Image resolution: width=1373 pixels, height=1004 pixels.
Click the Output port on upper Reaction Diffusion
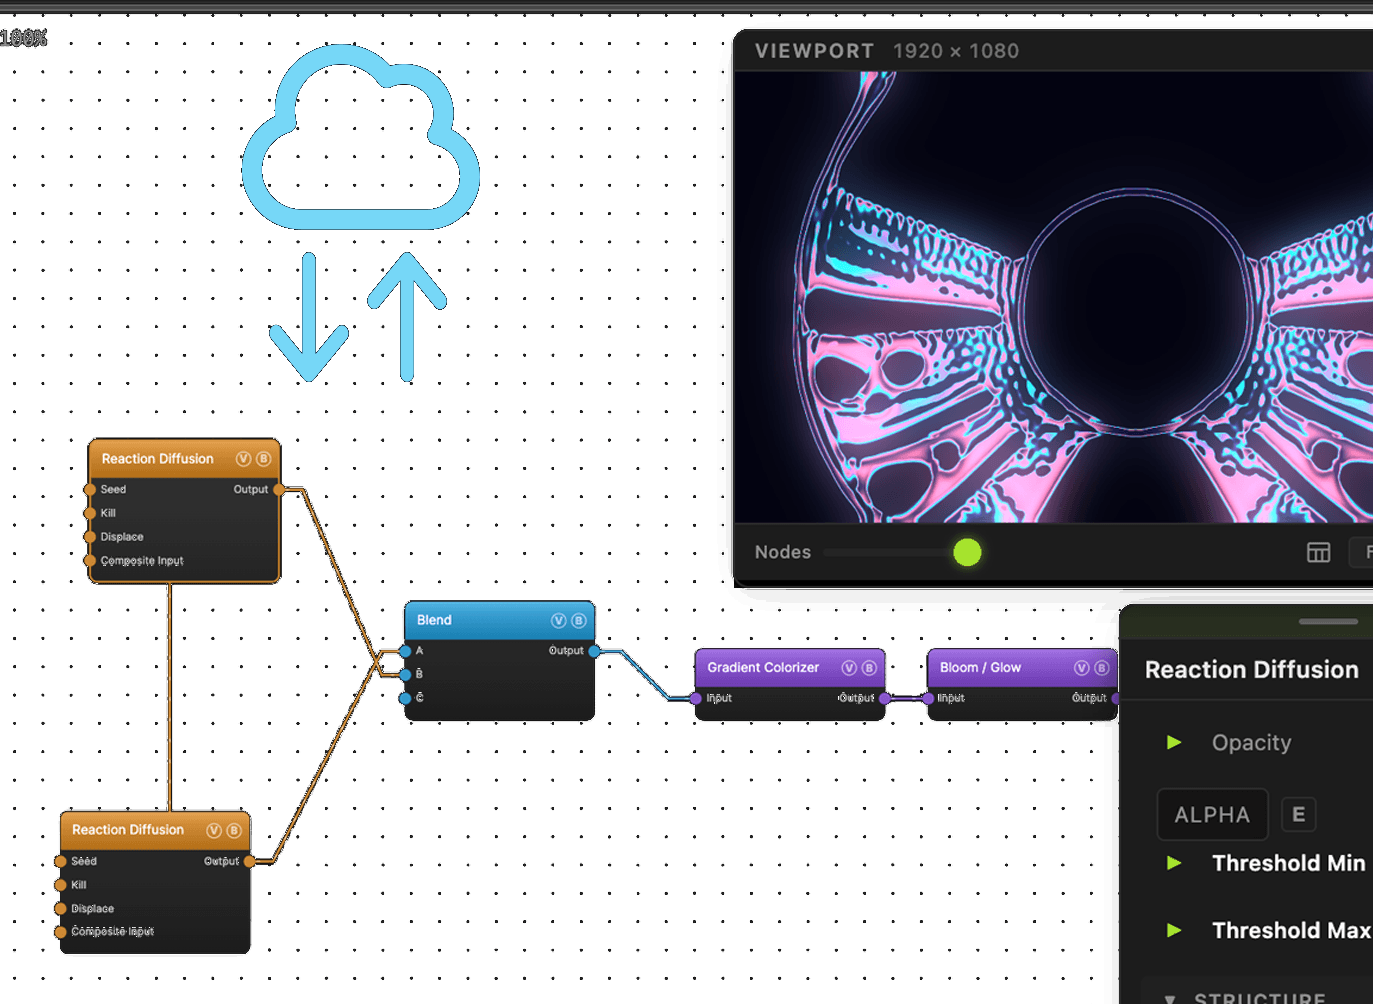[279, 489]
